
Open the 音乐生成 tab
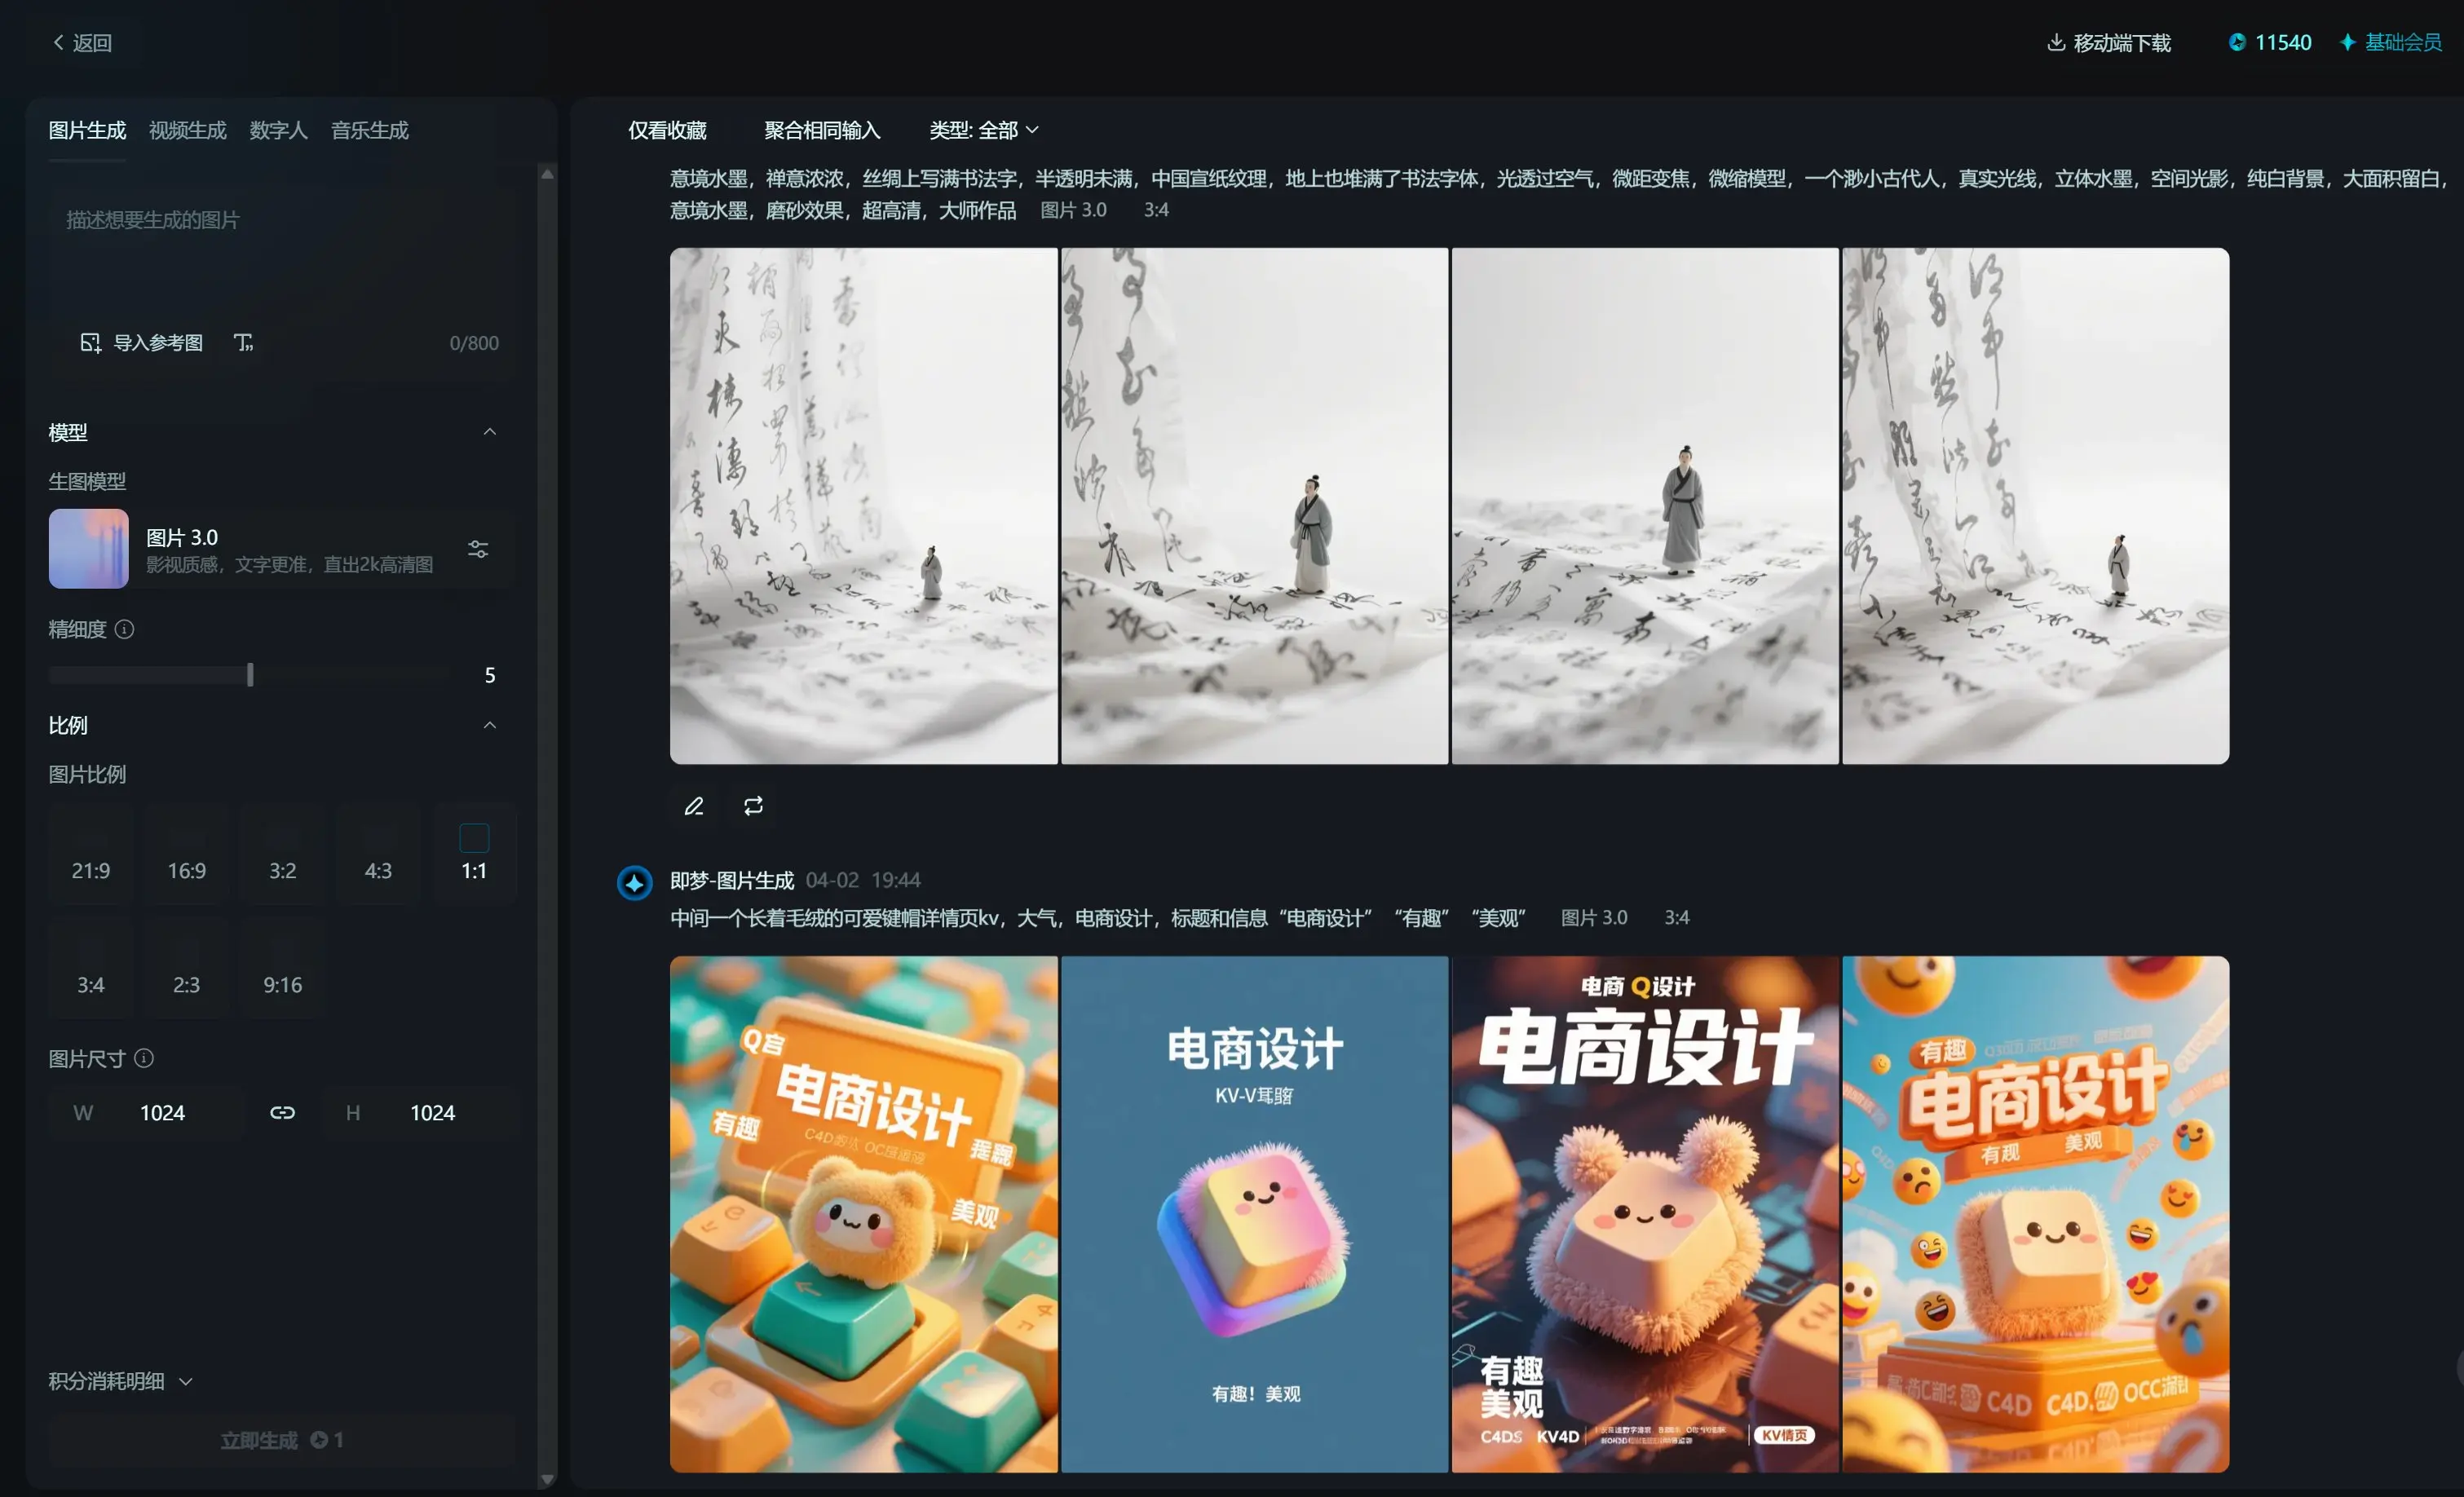pyautogui.click(x=369, y=130)
